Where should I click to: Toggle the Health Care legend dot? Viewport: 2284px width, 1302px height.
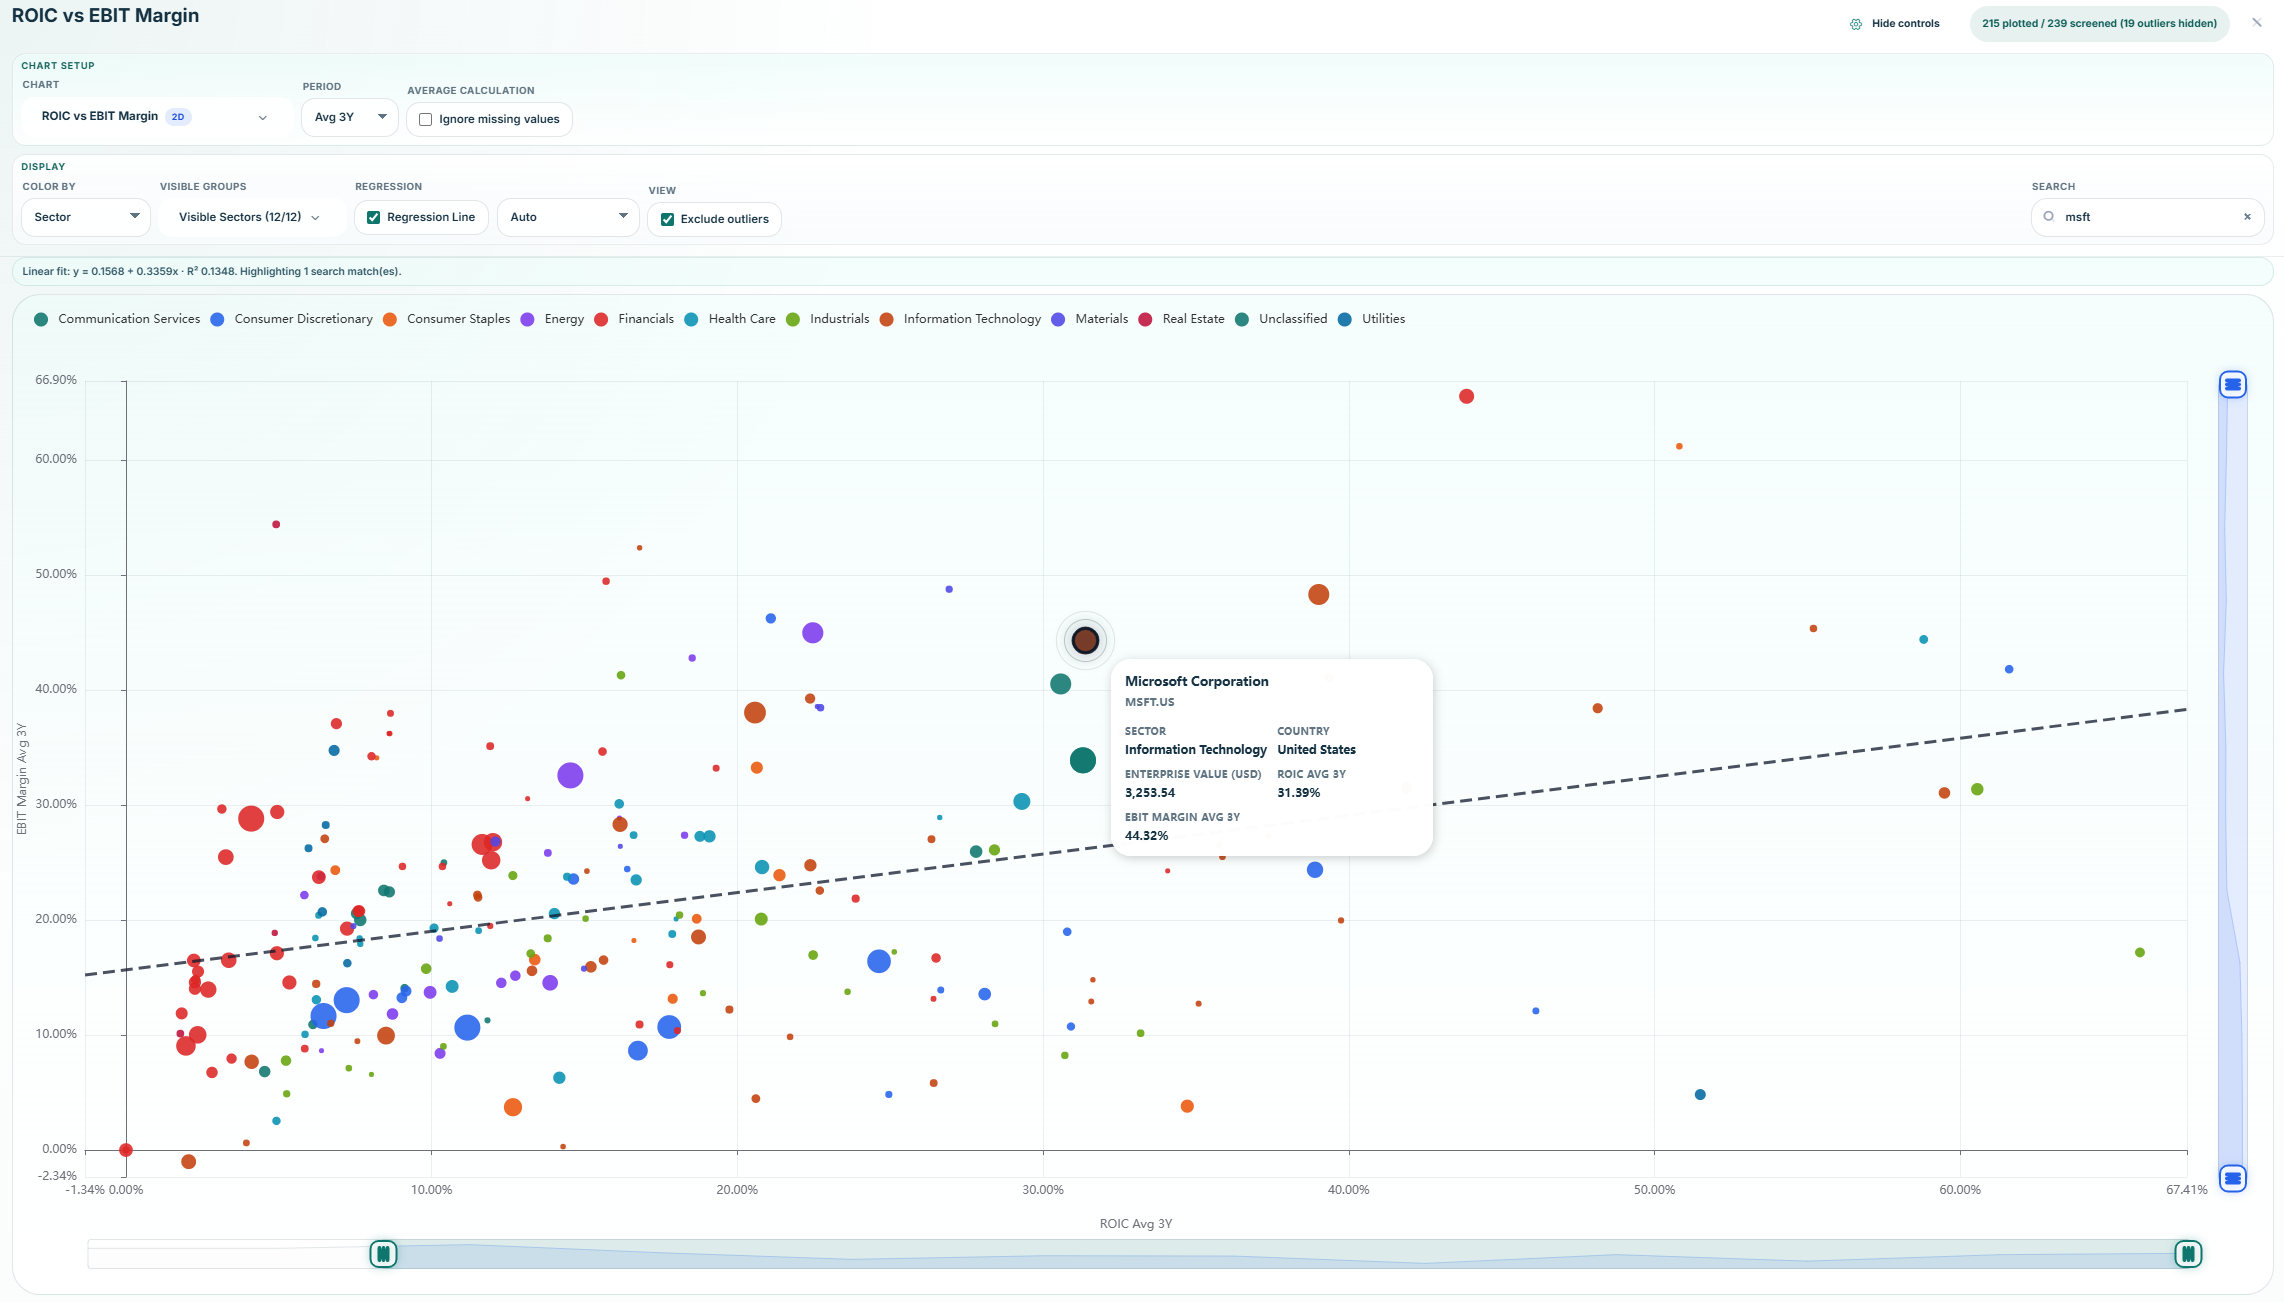click(x=691, y=319)
